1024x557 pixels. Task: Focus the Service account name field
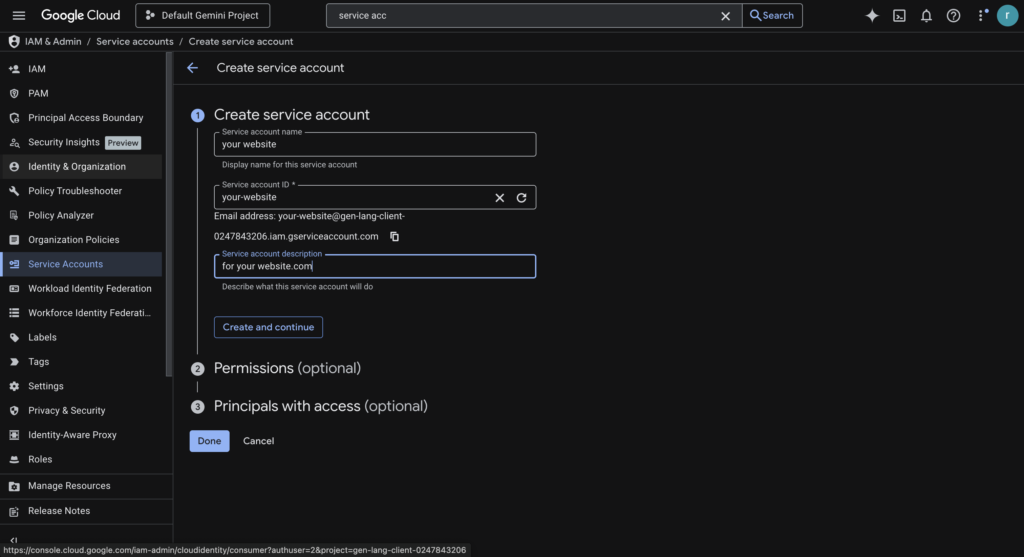[x=375, y=145]
